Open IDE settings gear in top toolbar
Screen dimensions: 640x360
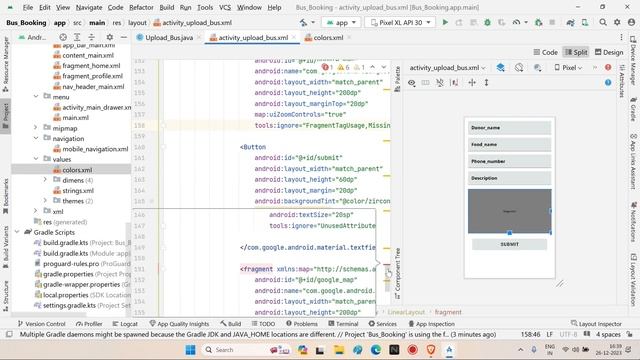(x=617, y=22)
